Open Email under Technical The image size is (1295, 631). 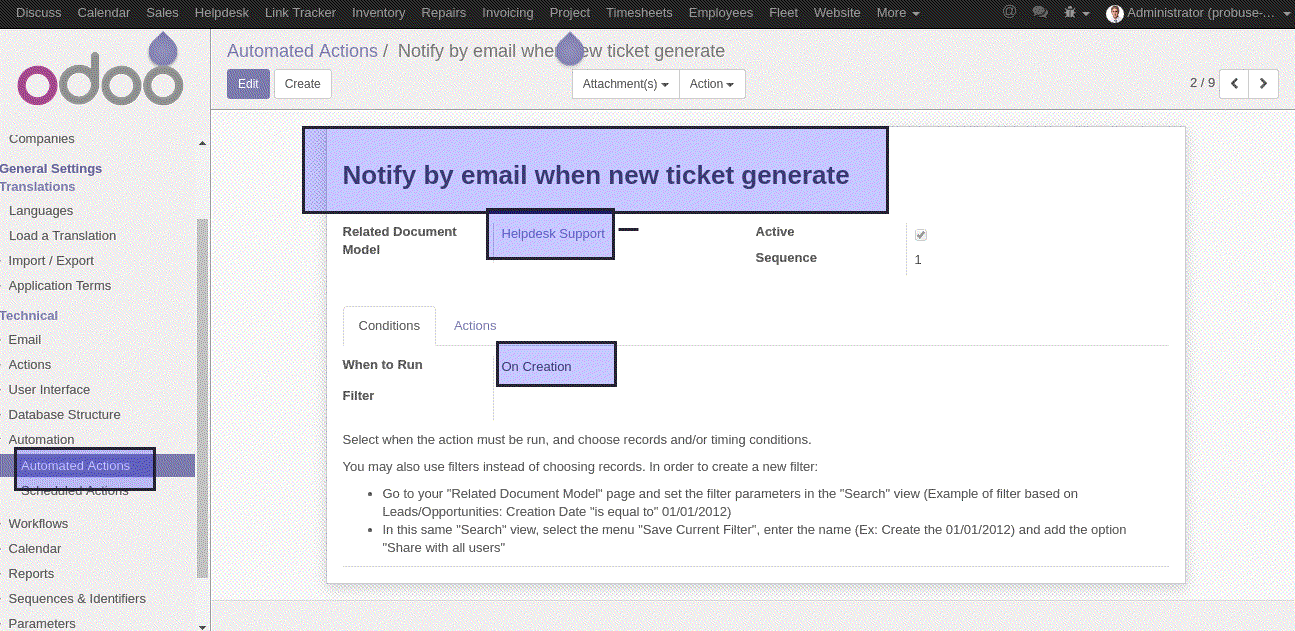(x=25, y=340)
